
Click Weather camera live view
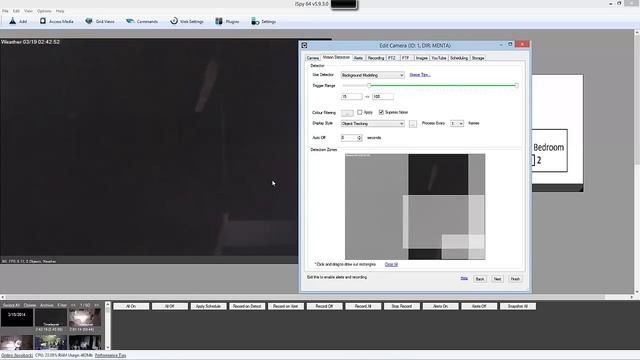(x=149, y=151)
